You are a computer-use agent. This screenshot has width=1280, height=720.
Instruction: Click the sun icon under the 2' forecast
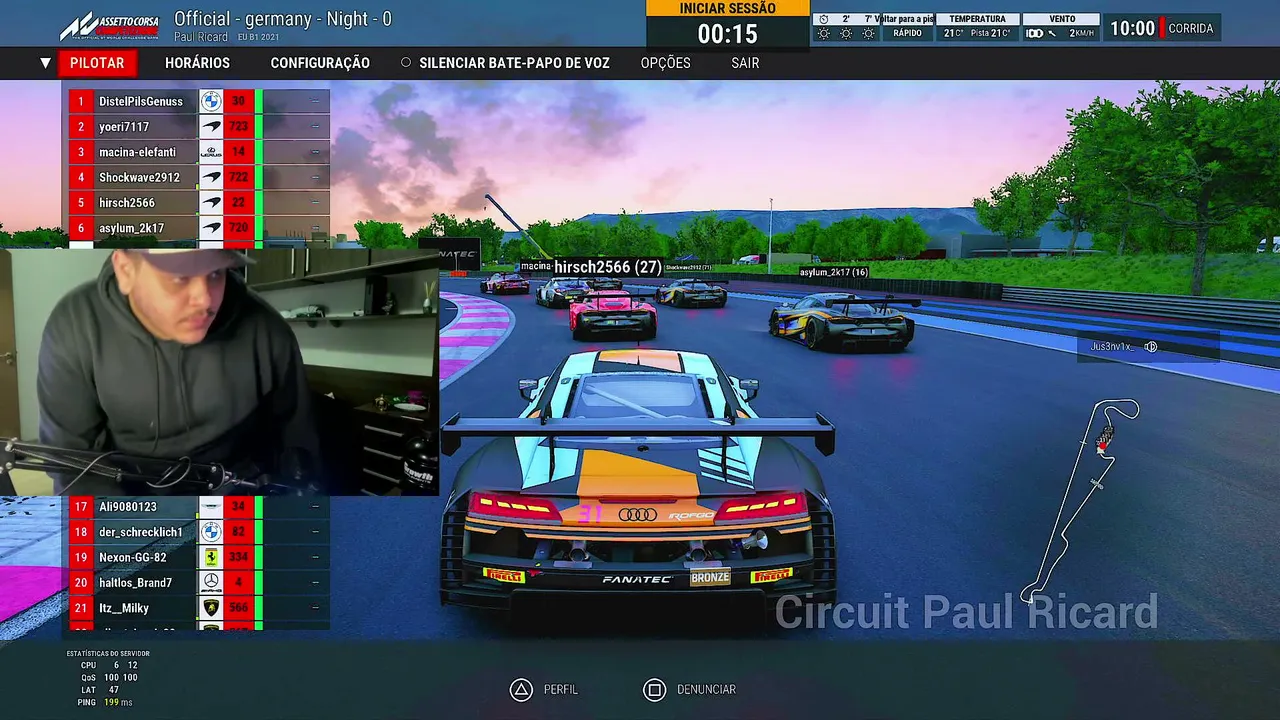[846, 34]
